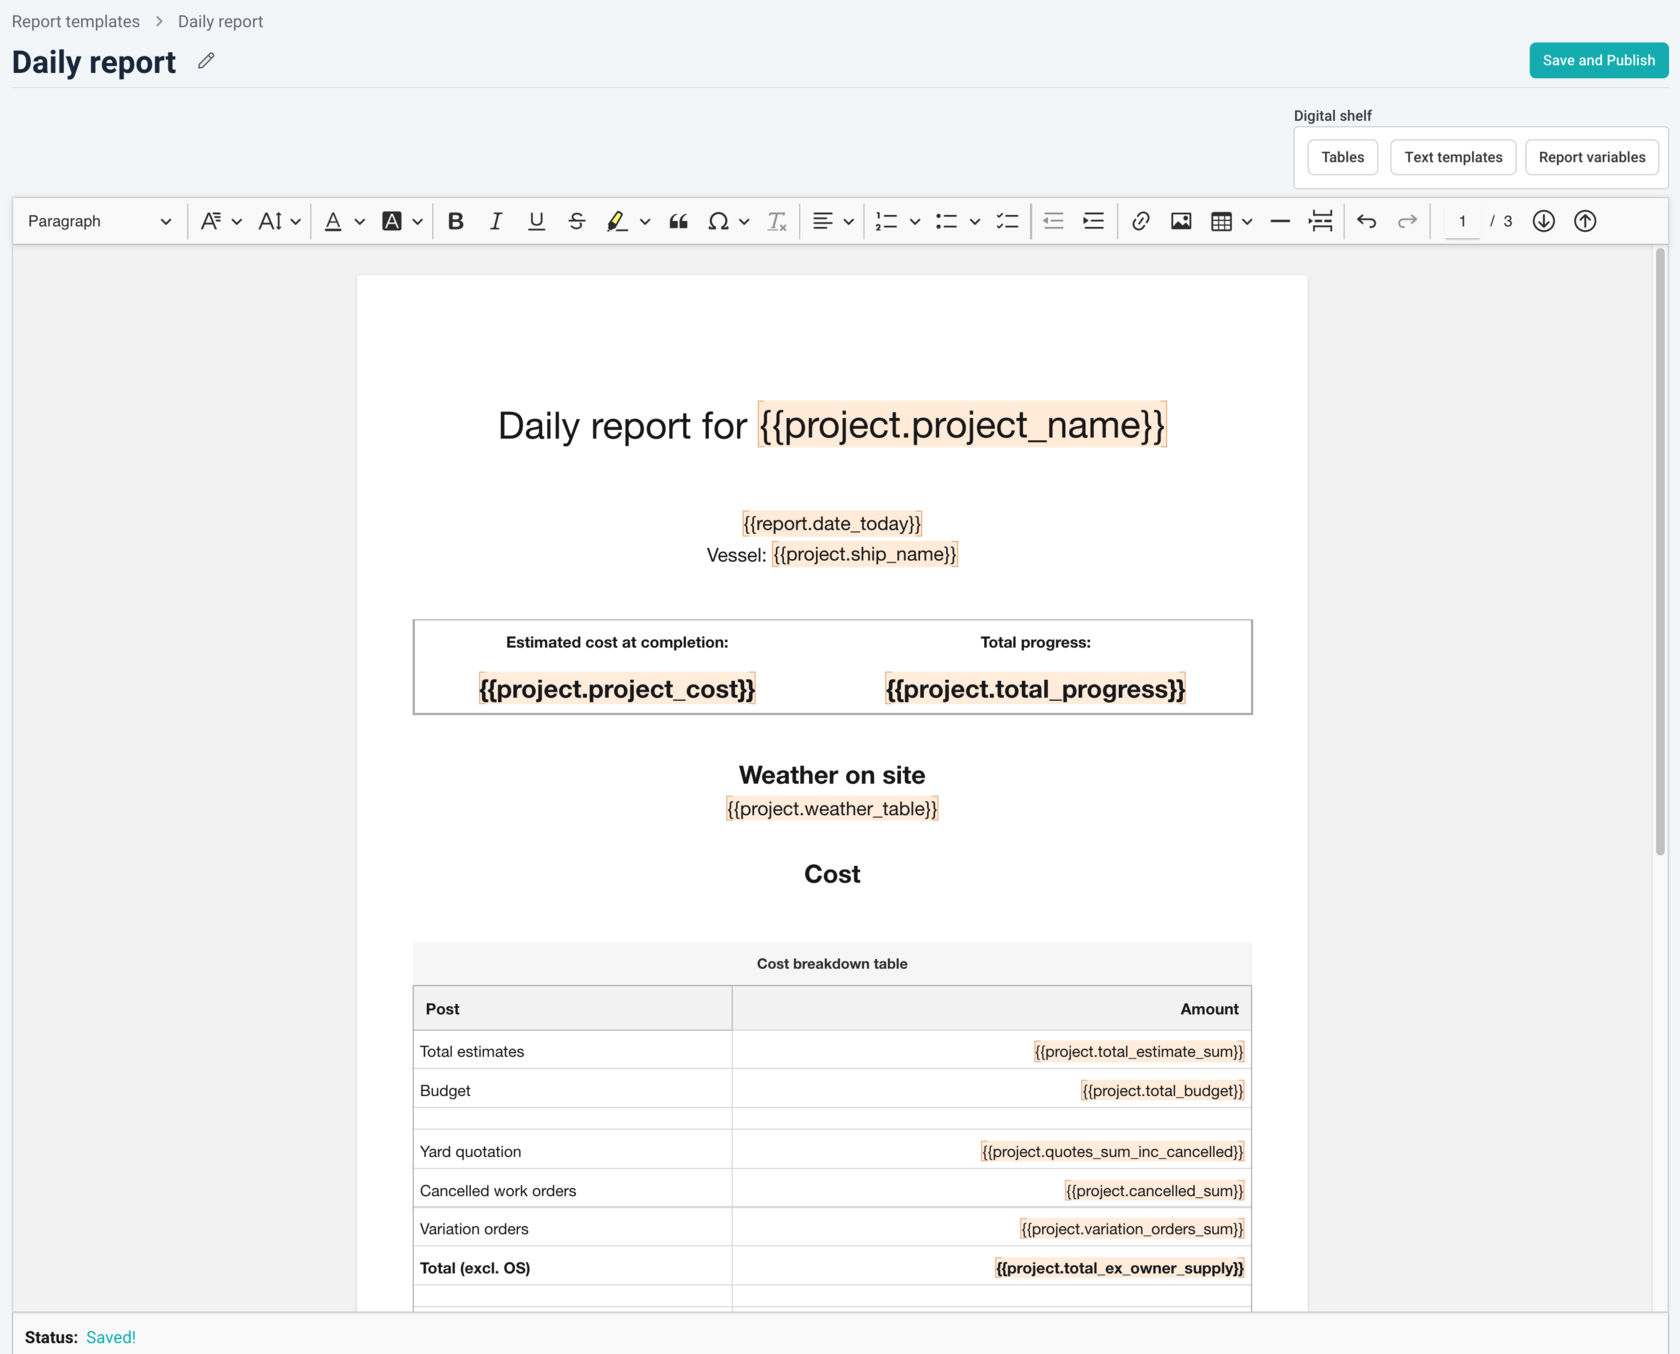The image size is (1680, 1354).
Task: Click the {{project.total_budget}} cell
Action: [991, 1090]
